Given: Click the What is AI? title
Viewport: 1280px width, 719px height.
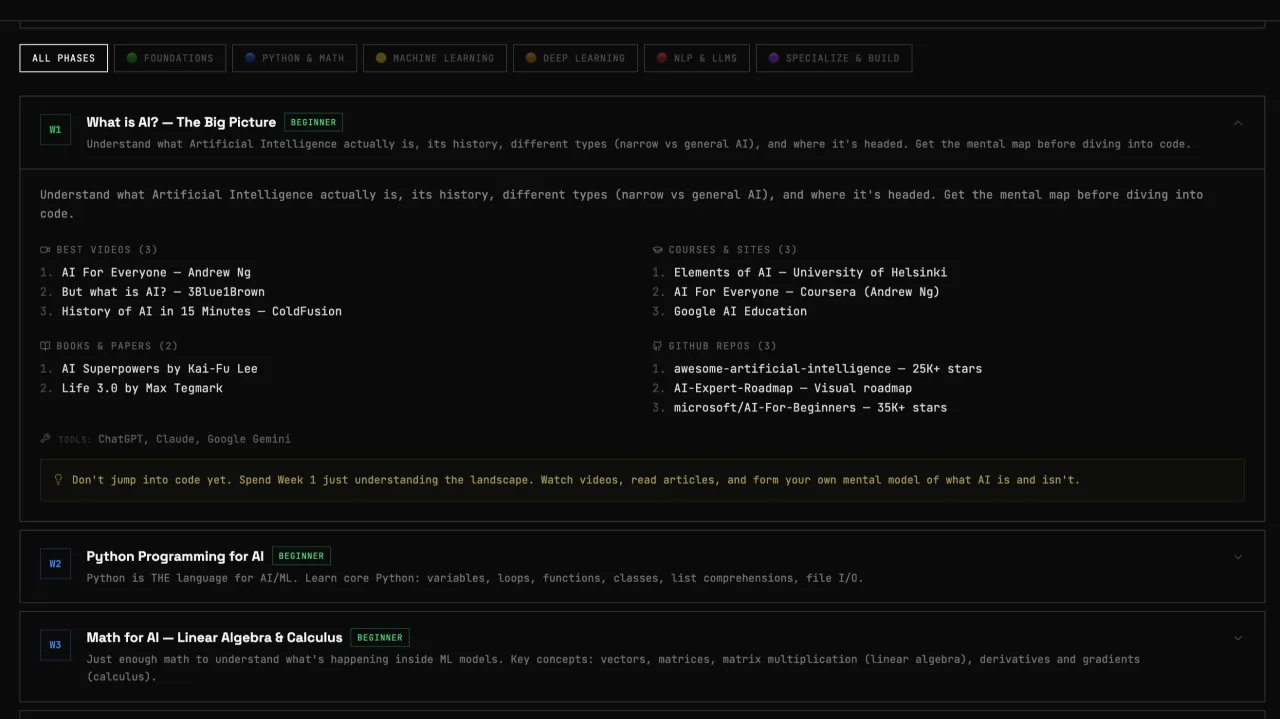Looking at the screenshot, I should coord(181,122).
